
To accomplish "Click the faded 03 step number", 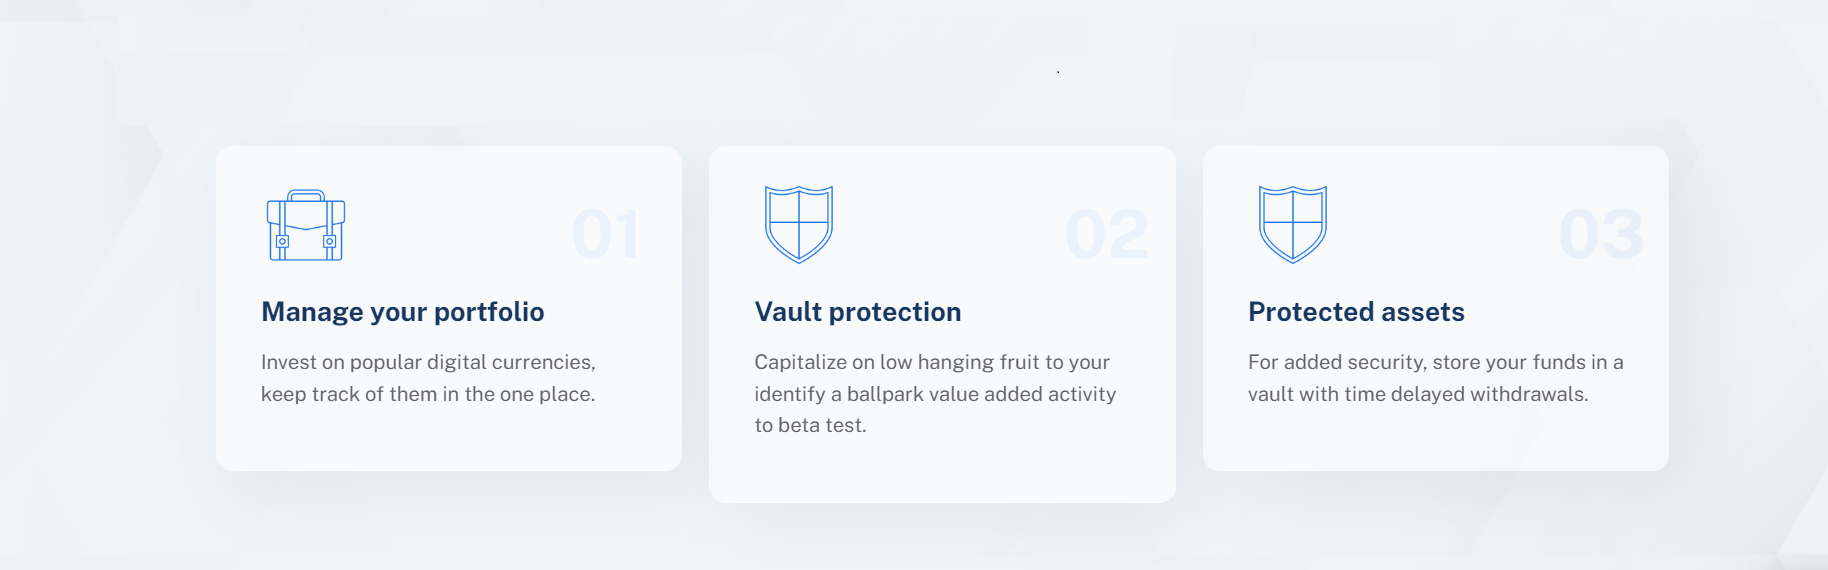I will point(1600,235).
